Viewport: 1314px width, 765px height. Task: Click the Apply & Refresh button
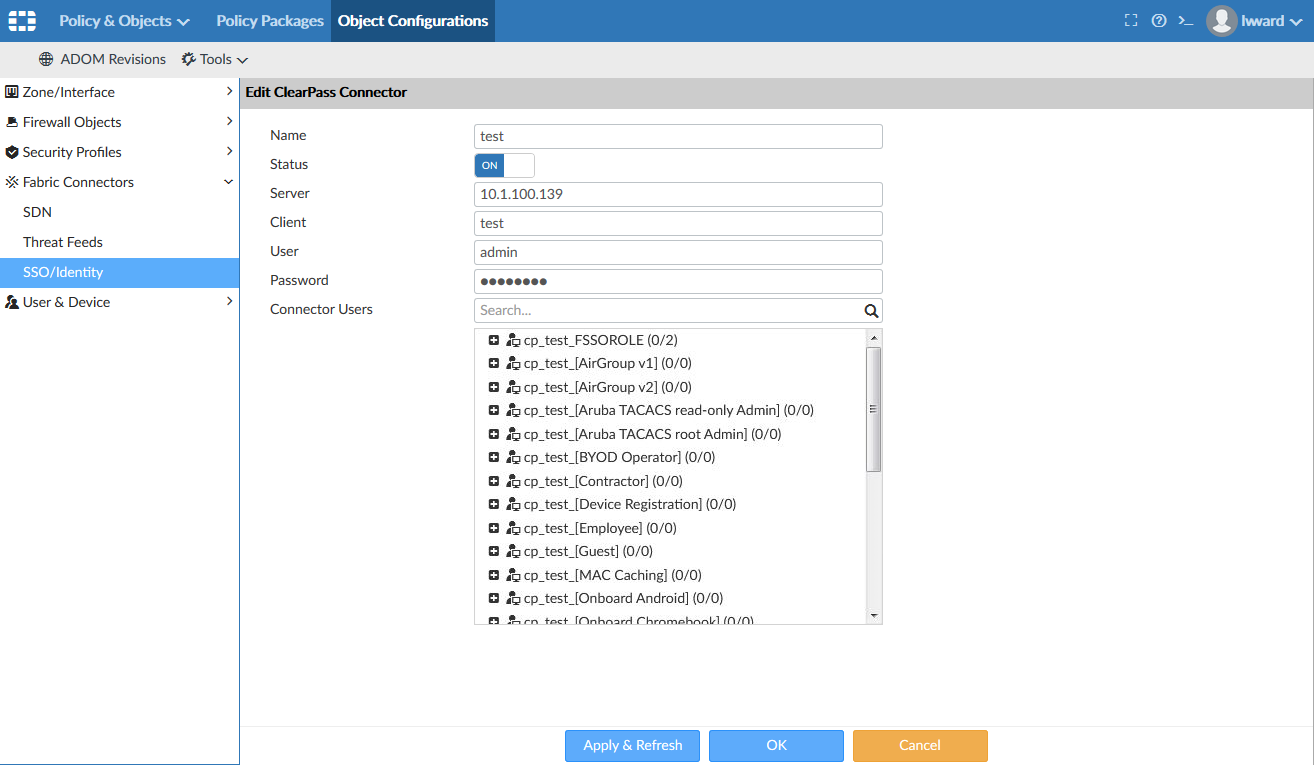point(632,745)
